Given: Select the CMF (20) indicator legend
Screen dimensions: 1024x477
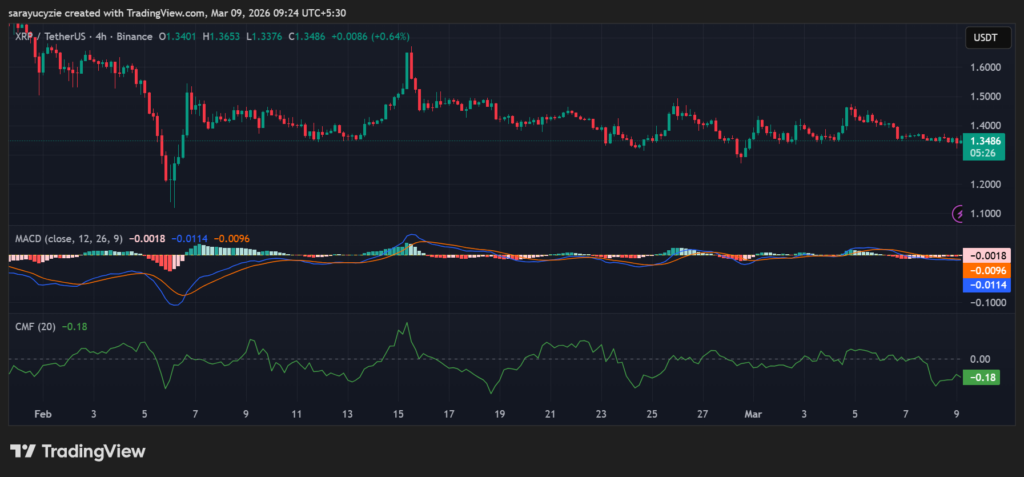Looking at the screenshot, I should point(34,325).
